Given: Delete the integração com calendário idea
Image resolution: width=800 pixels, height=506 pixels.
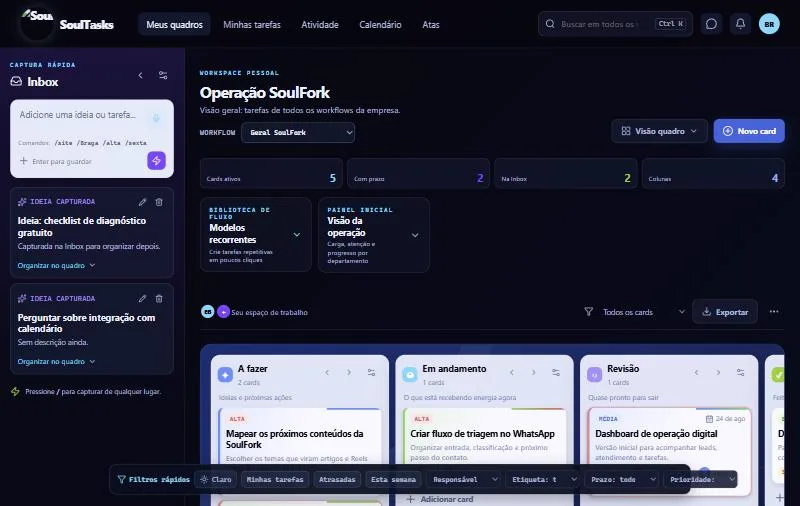Looking at the screenshot, I should point(159,298).
